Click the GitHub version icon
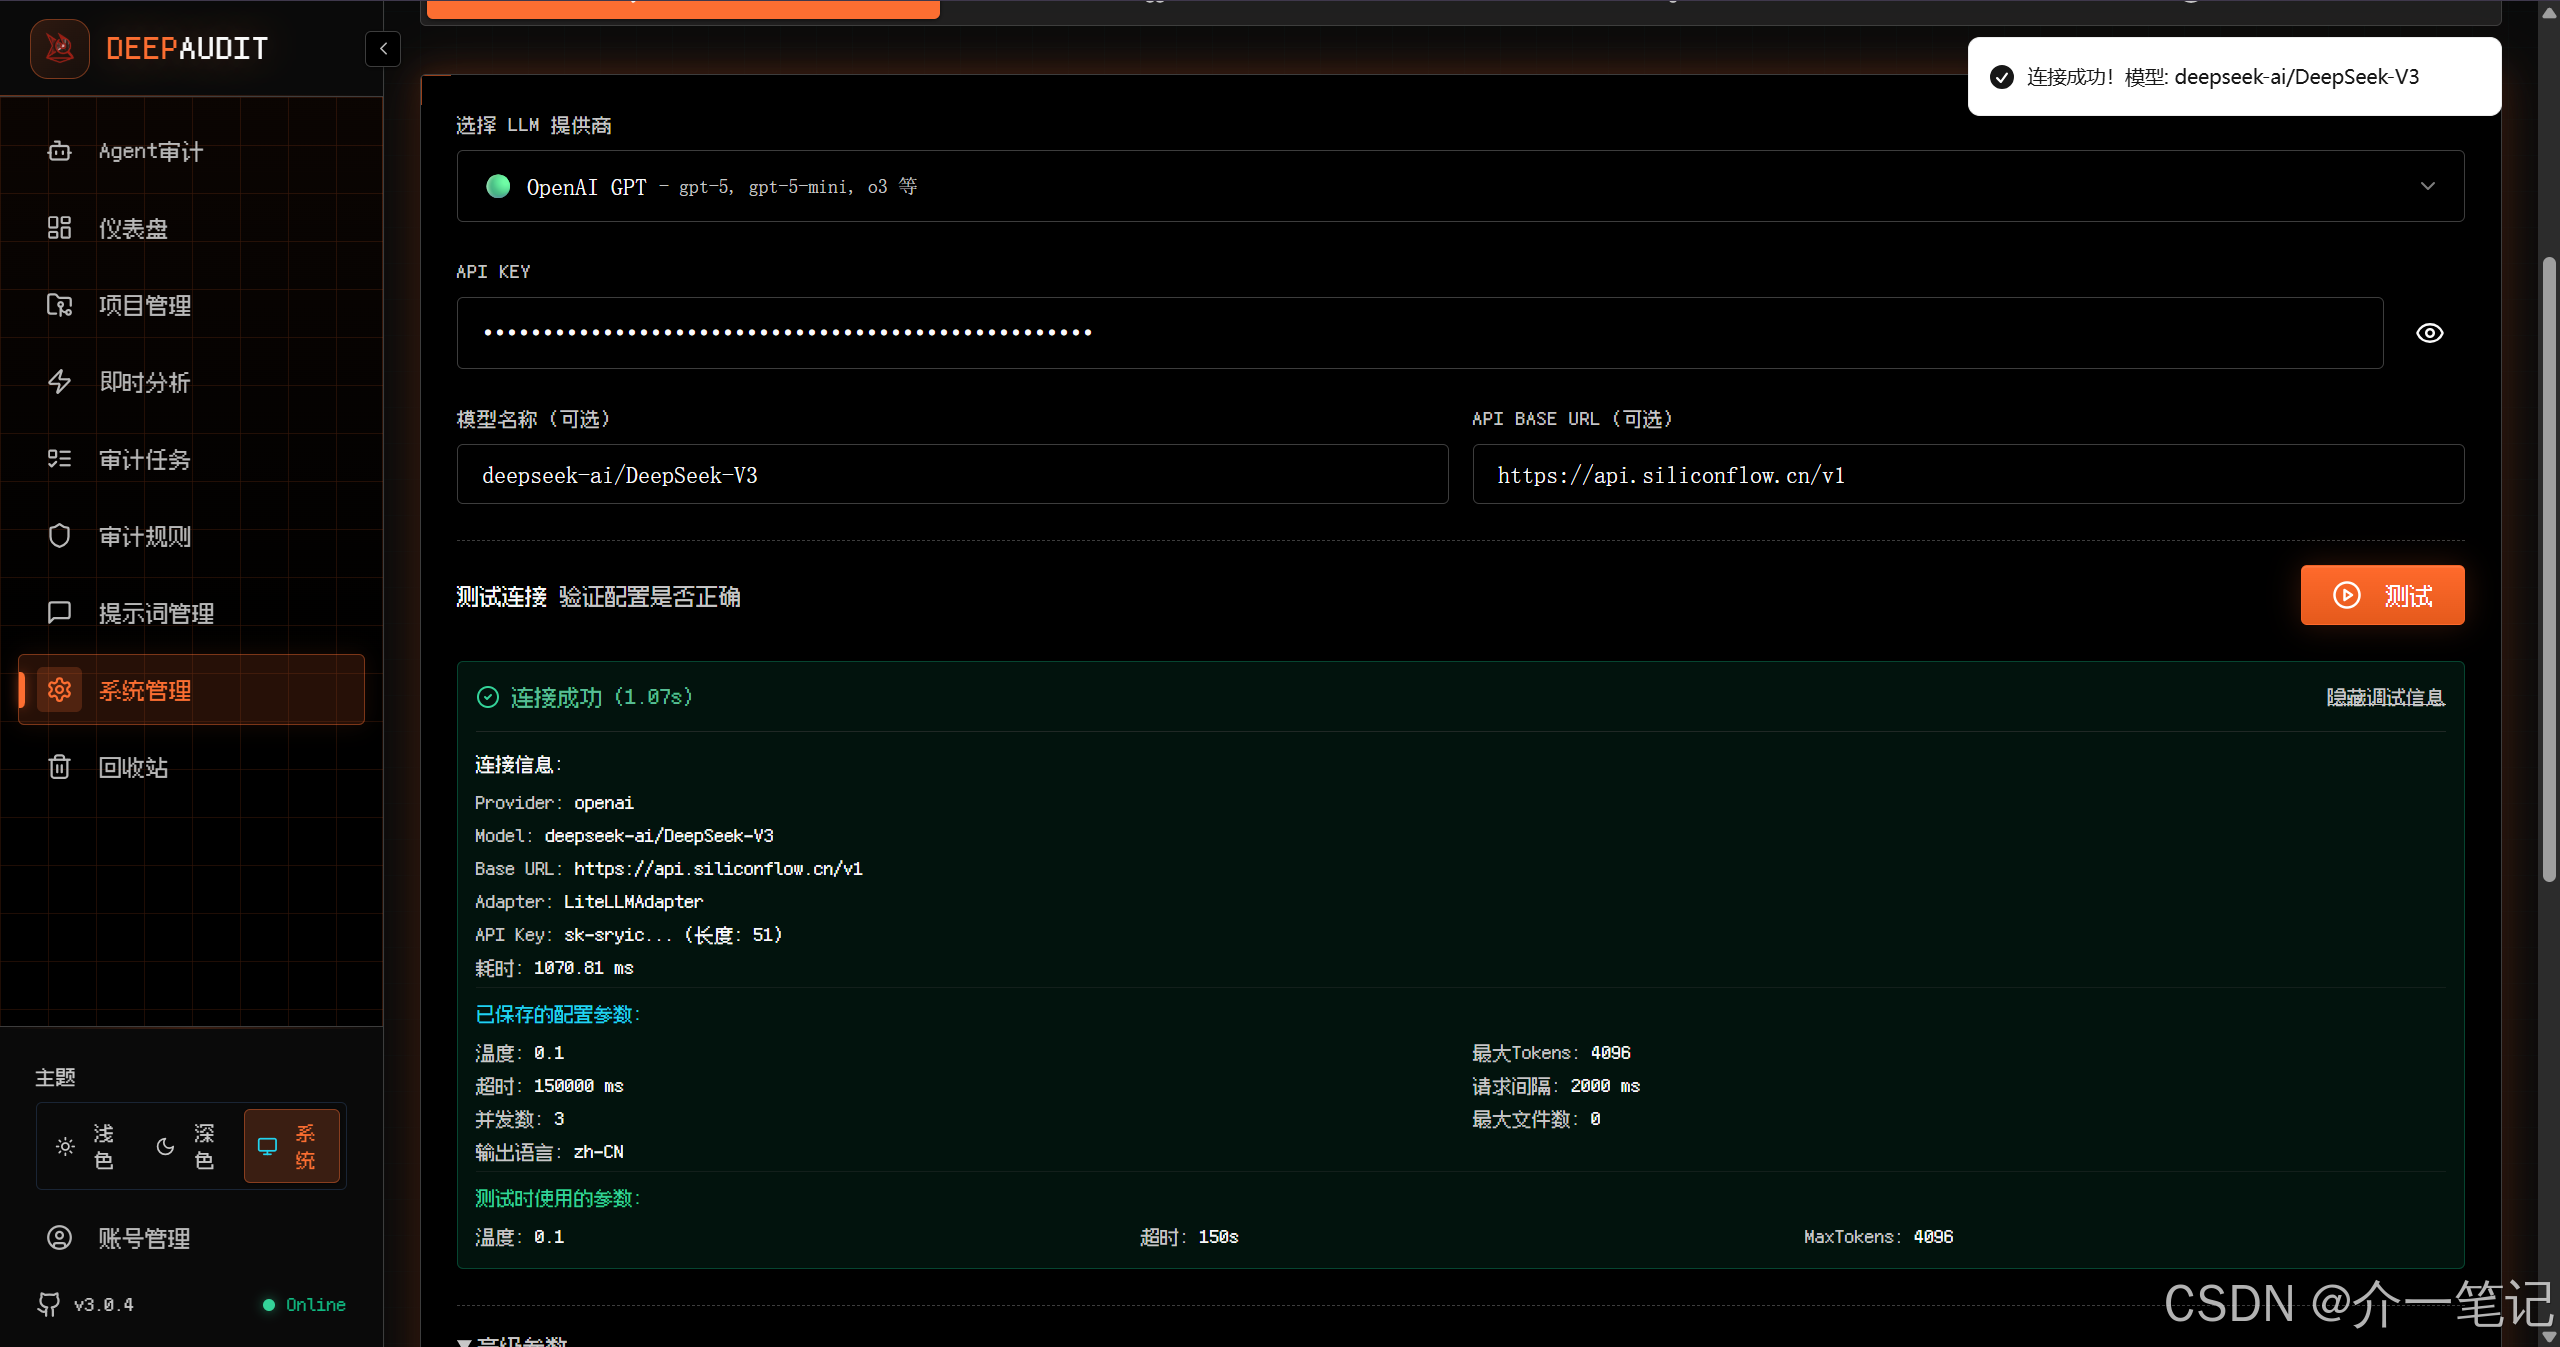Image resolution: width=2560 pixels, height=1347 pixels. (48, 1304)
